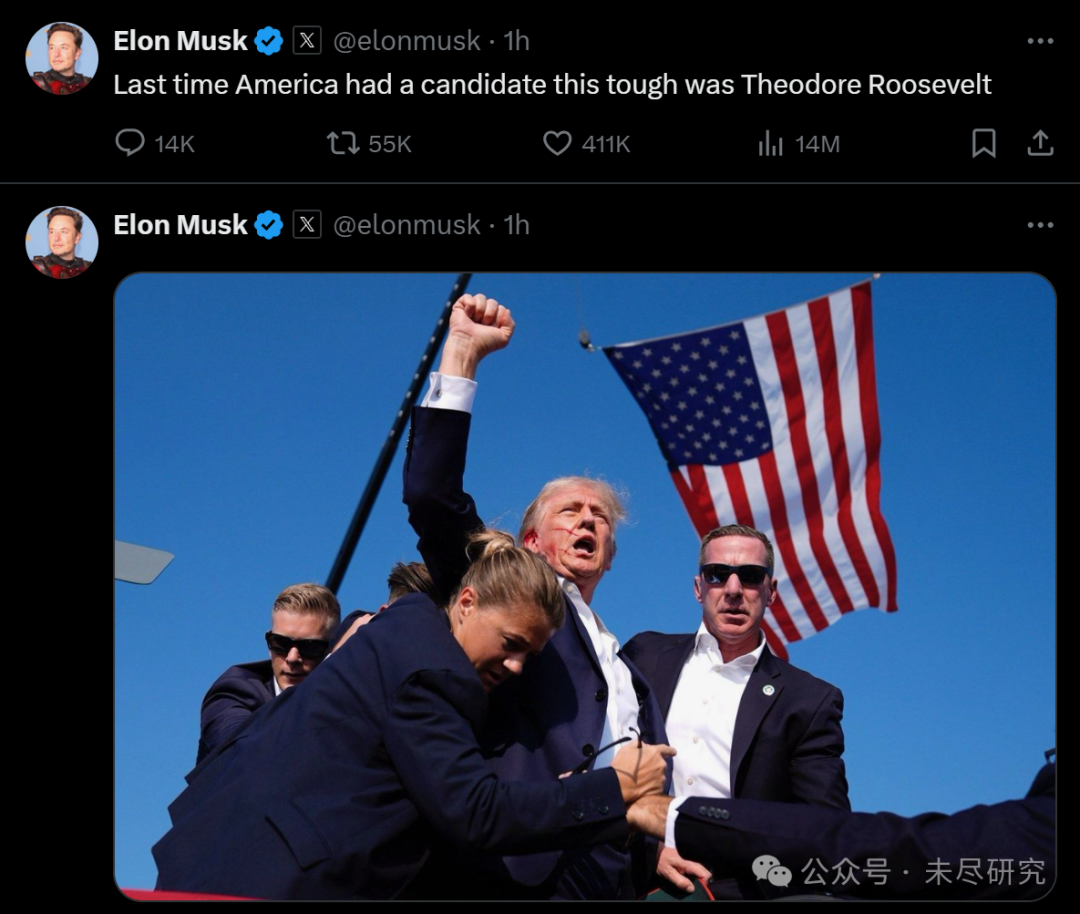1080x914 pixels.
Task: Open the attached photo with the American flag
Action: click(x=585, y=586)
